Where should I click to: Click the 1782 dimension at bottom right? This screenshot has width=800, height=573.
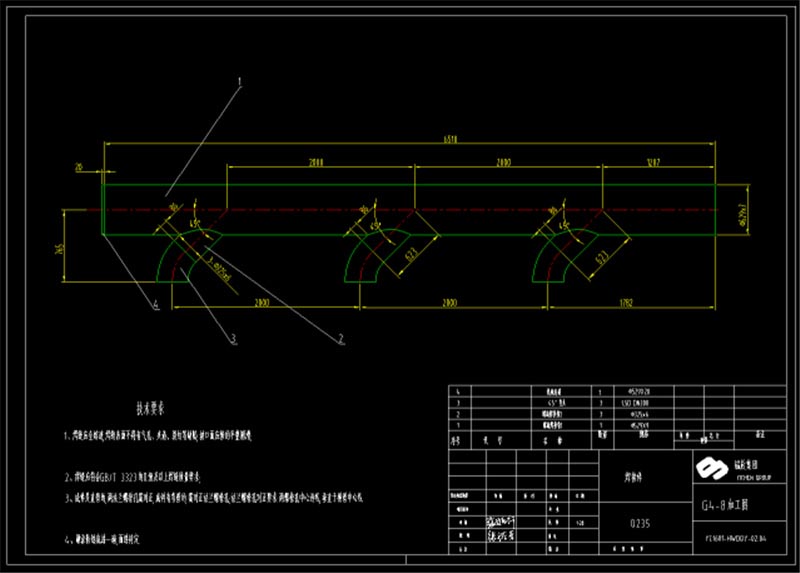626,301
